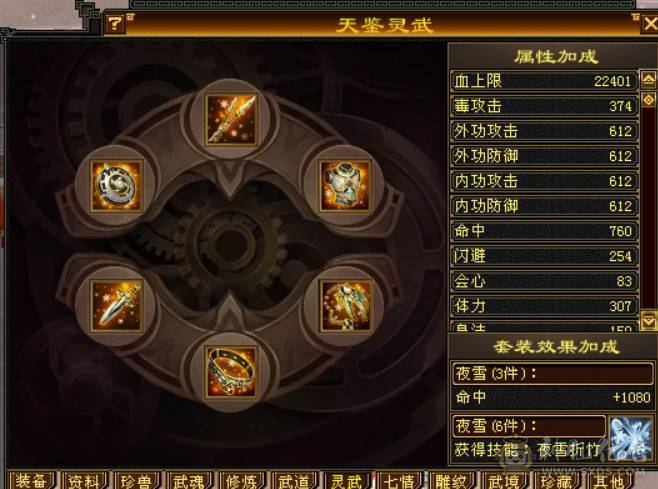Image resolution: width=658 pixels, height=489 pixels.
Task: Click the belt equipment slot icon
Action: click(231, 372)
